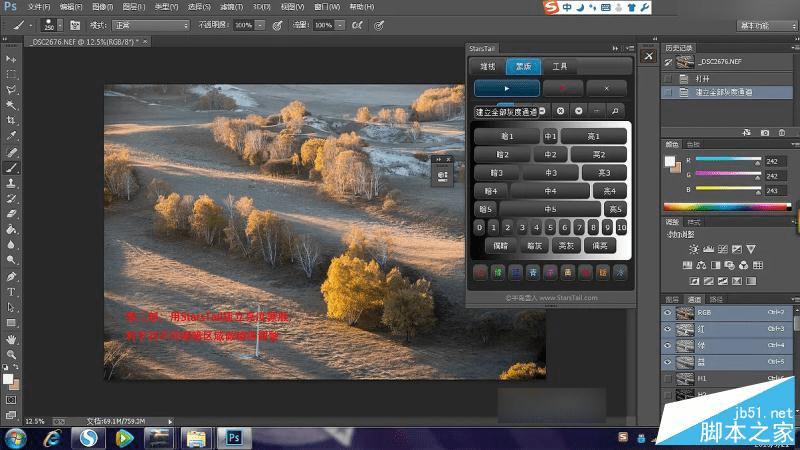Toggle pressure for opacity icon
Viewport: 800px width, 450px height.
point(278,25)
